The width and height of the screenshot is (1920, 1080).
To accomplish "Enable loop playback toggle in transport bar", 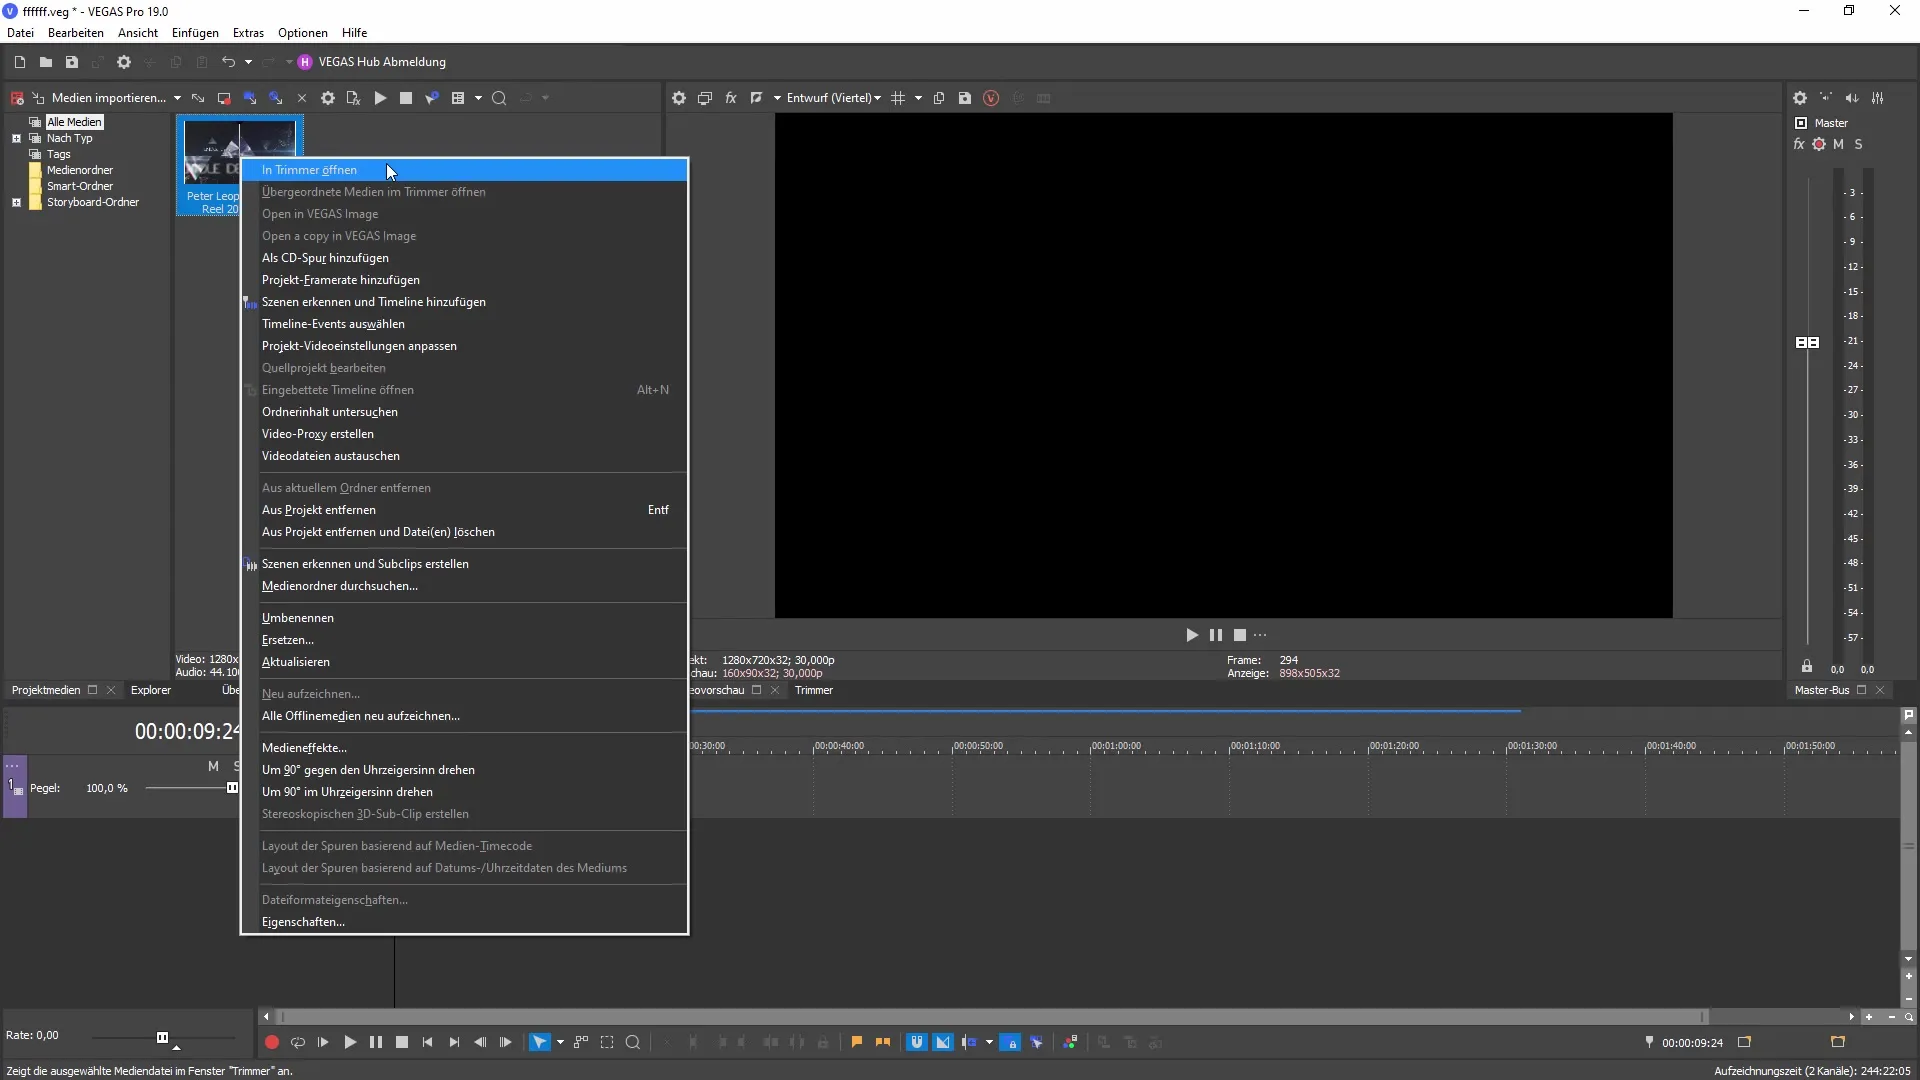I will [297, 1042].
